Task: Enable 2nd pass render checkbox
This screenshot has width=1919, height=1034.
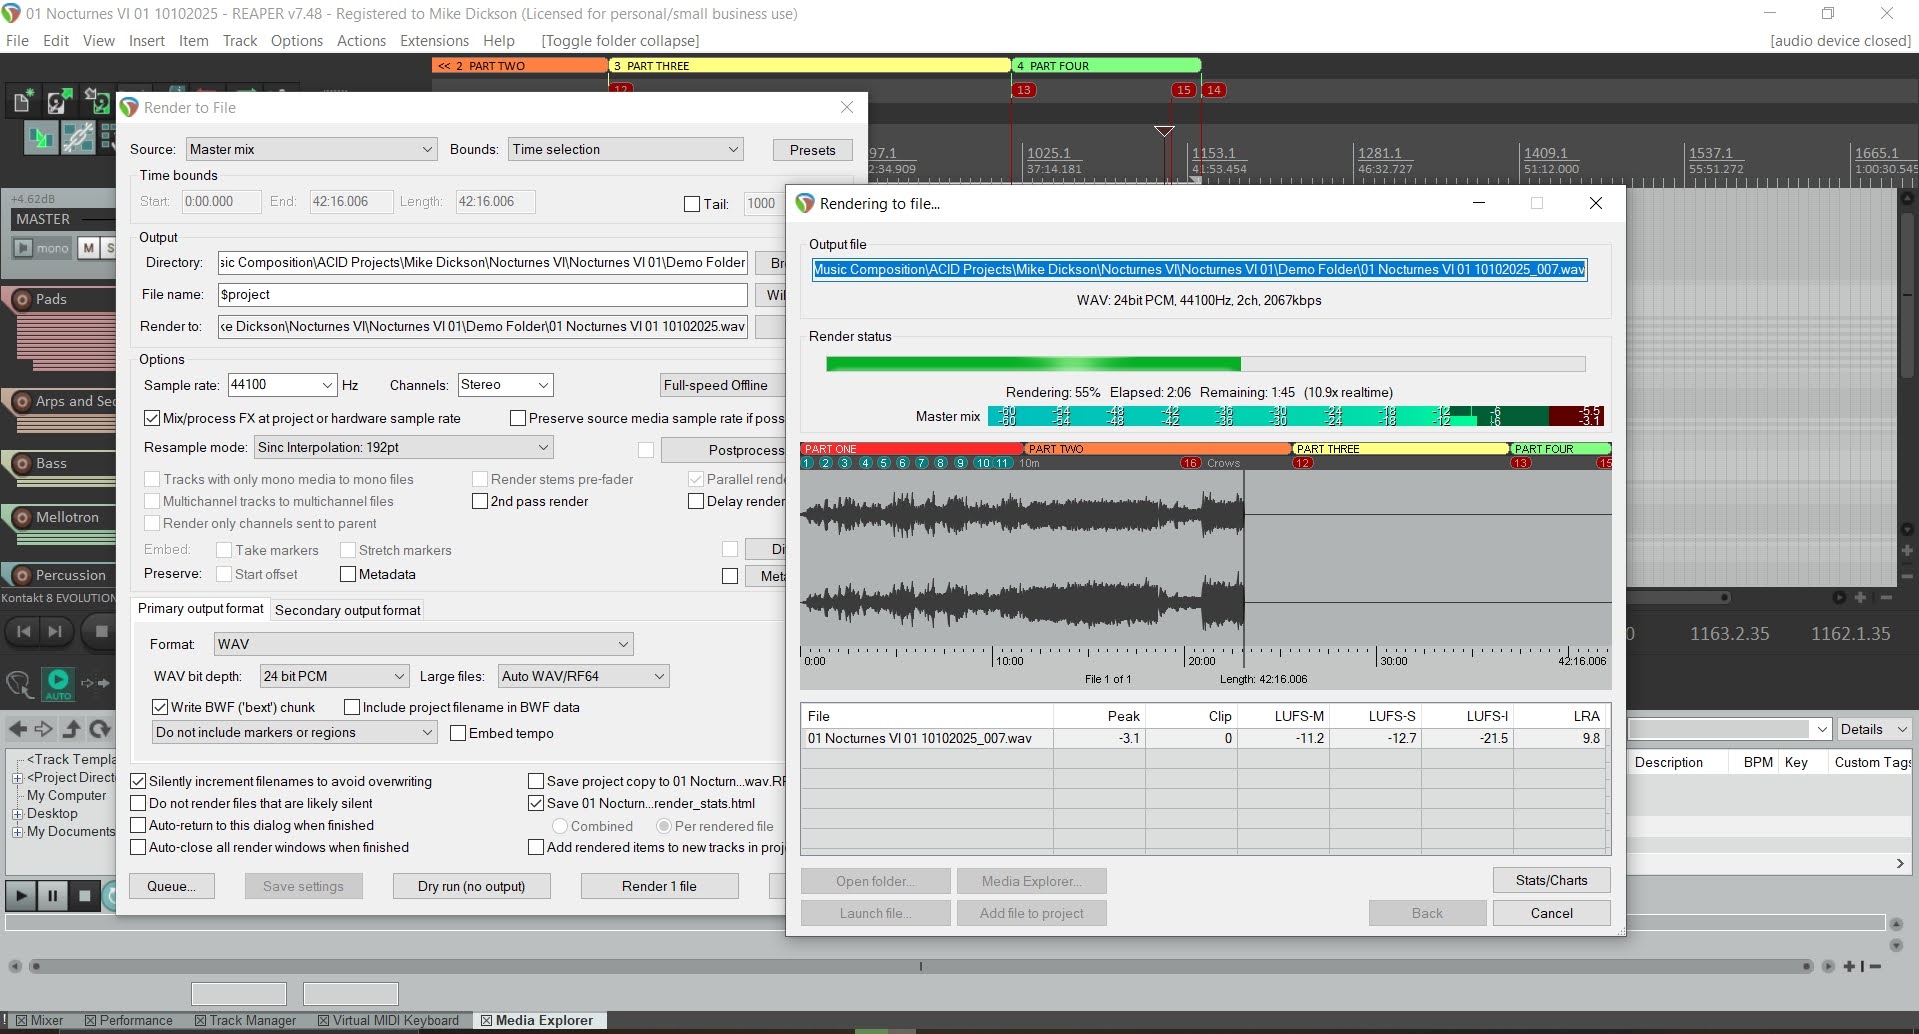Action: click(x=480, y=501)
